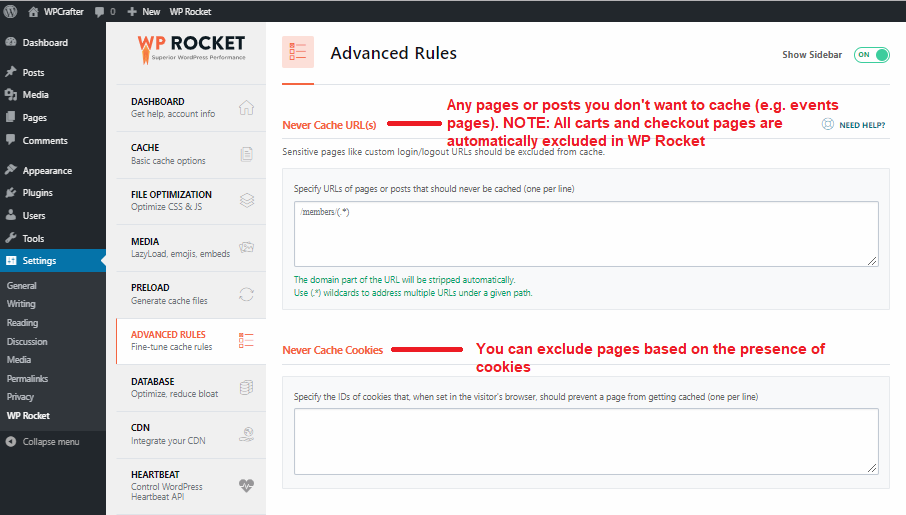Open Discussion settings submenu

[x=27, y=342]
